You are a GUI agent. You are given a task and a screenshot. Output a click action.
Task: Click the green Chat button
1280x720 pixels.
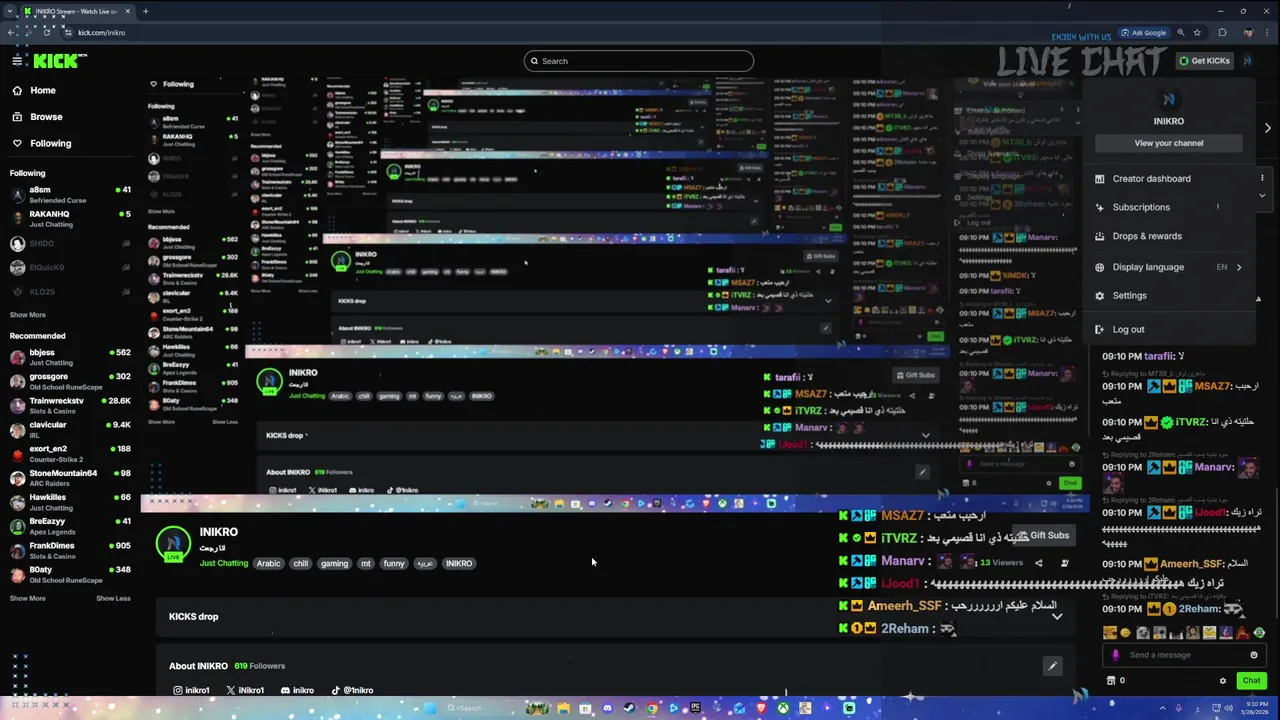1251,681
